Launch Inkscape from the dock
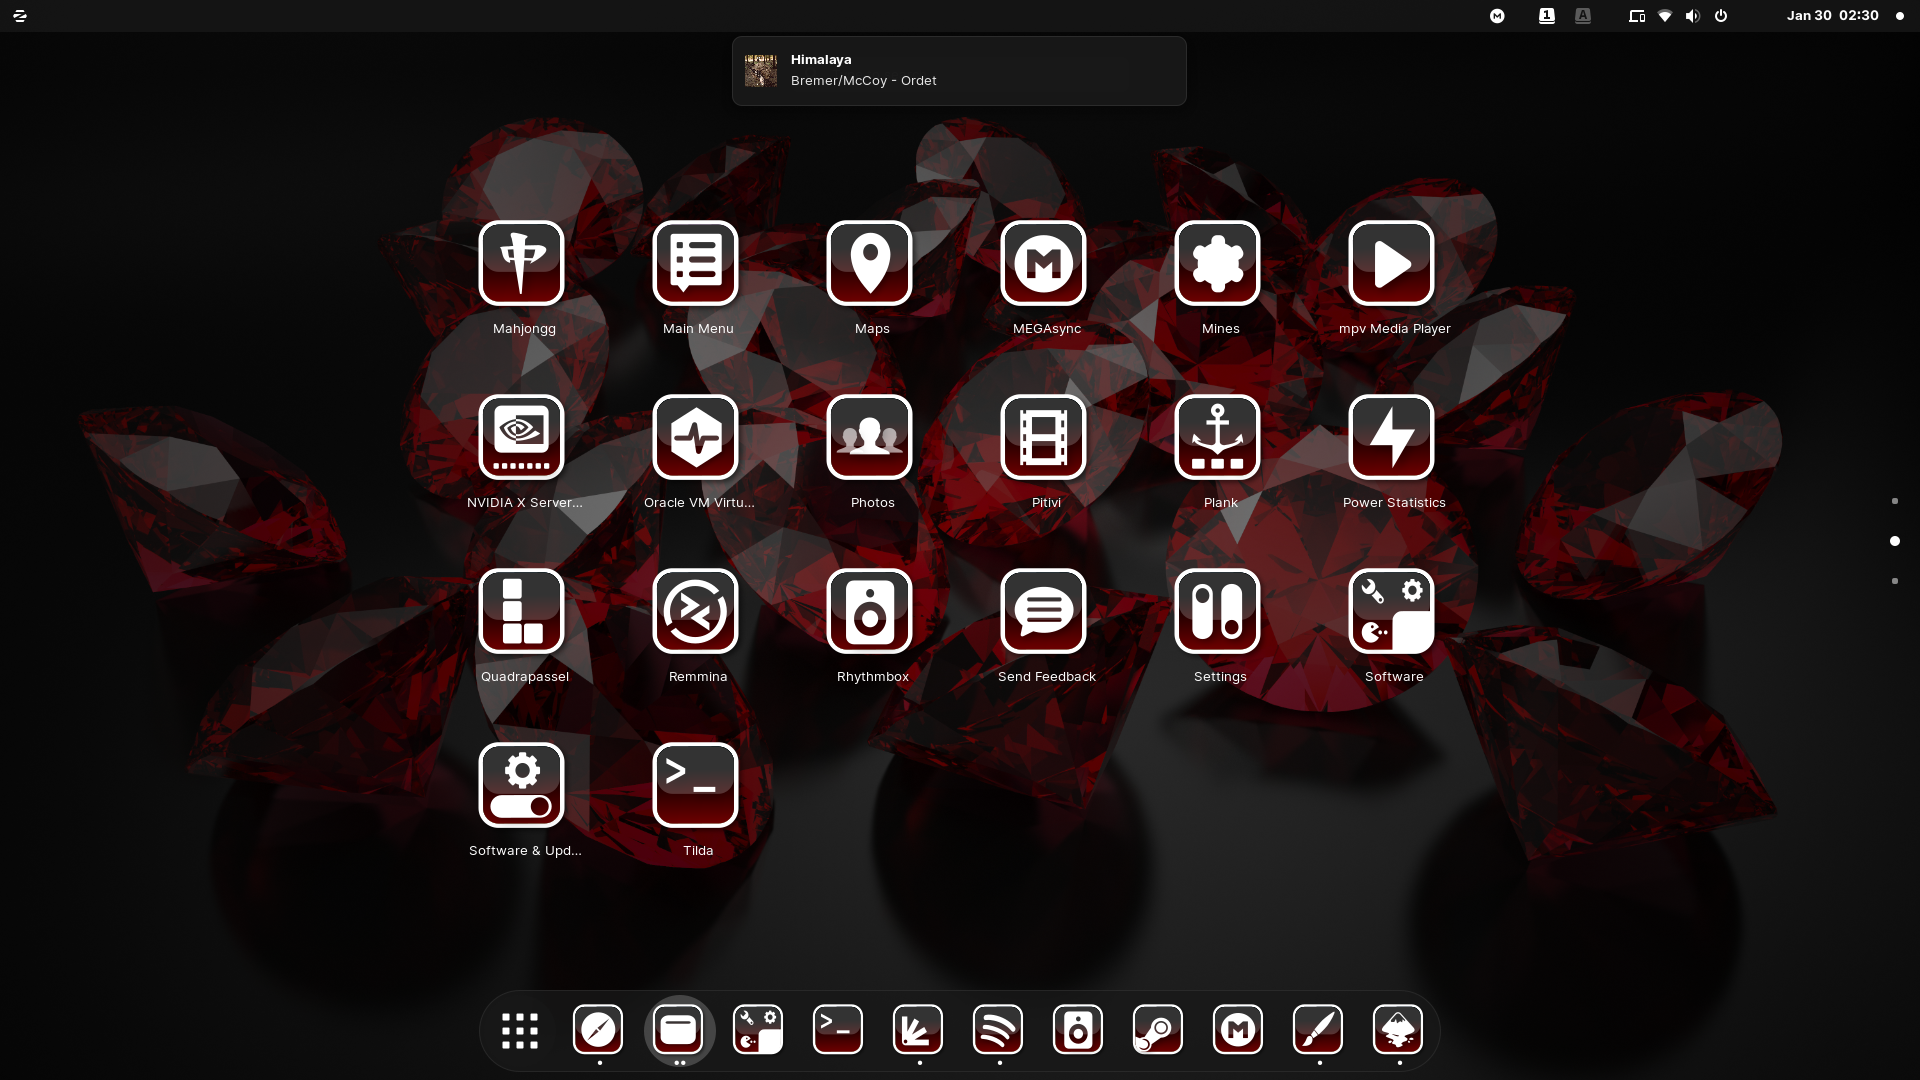The height and width of the screenshot is (1080, 1920). [1398, 1030]
